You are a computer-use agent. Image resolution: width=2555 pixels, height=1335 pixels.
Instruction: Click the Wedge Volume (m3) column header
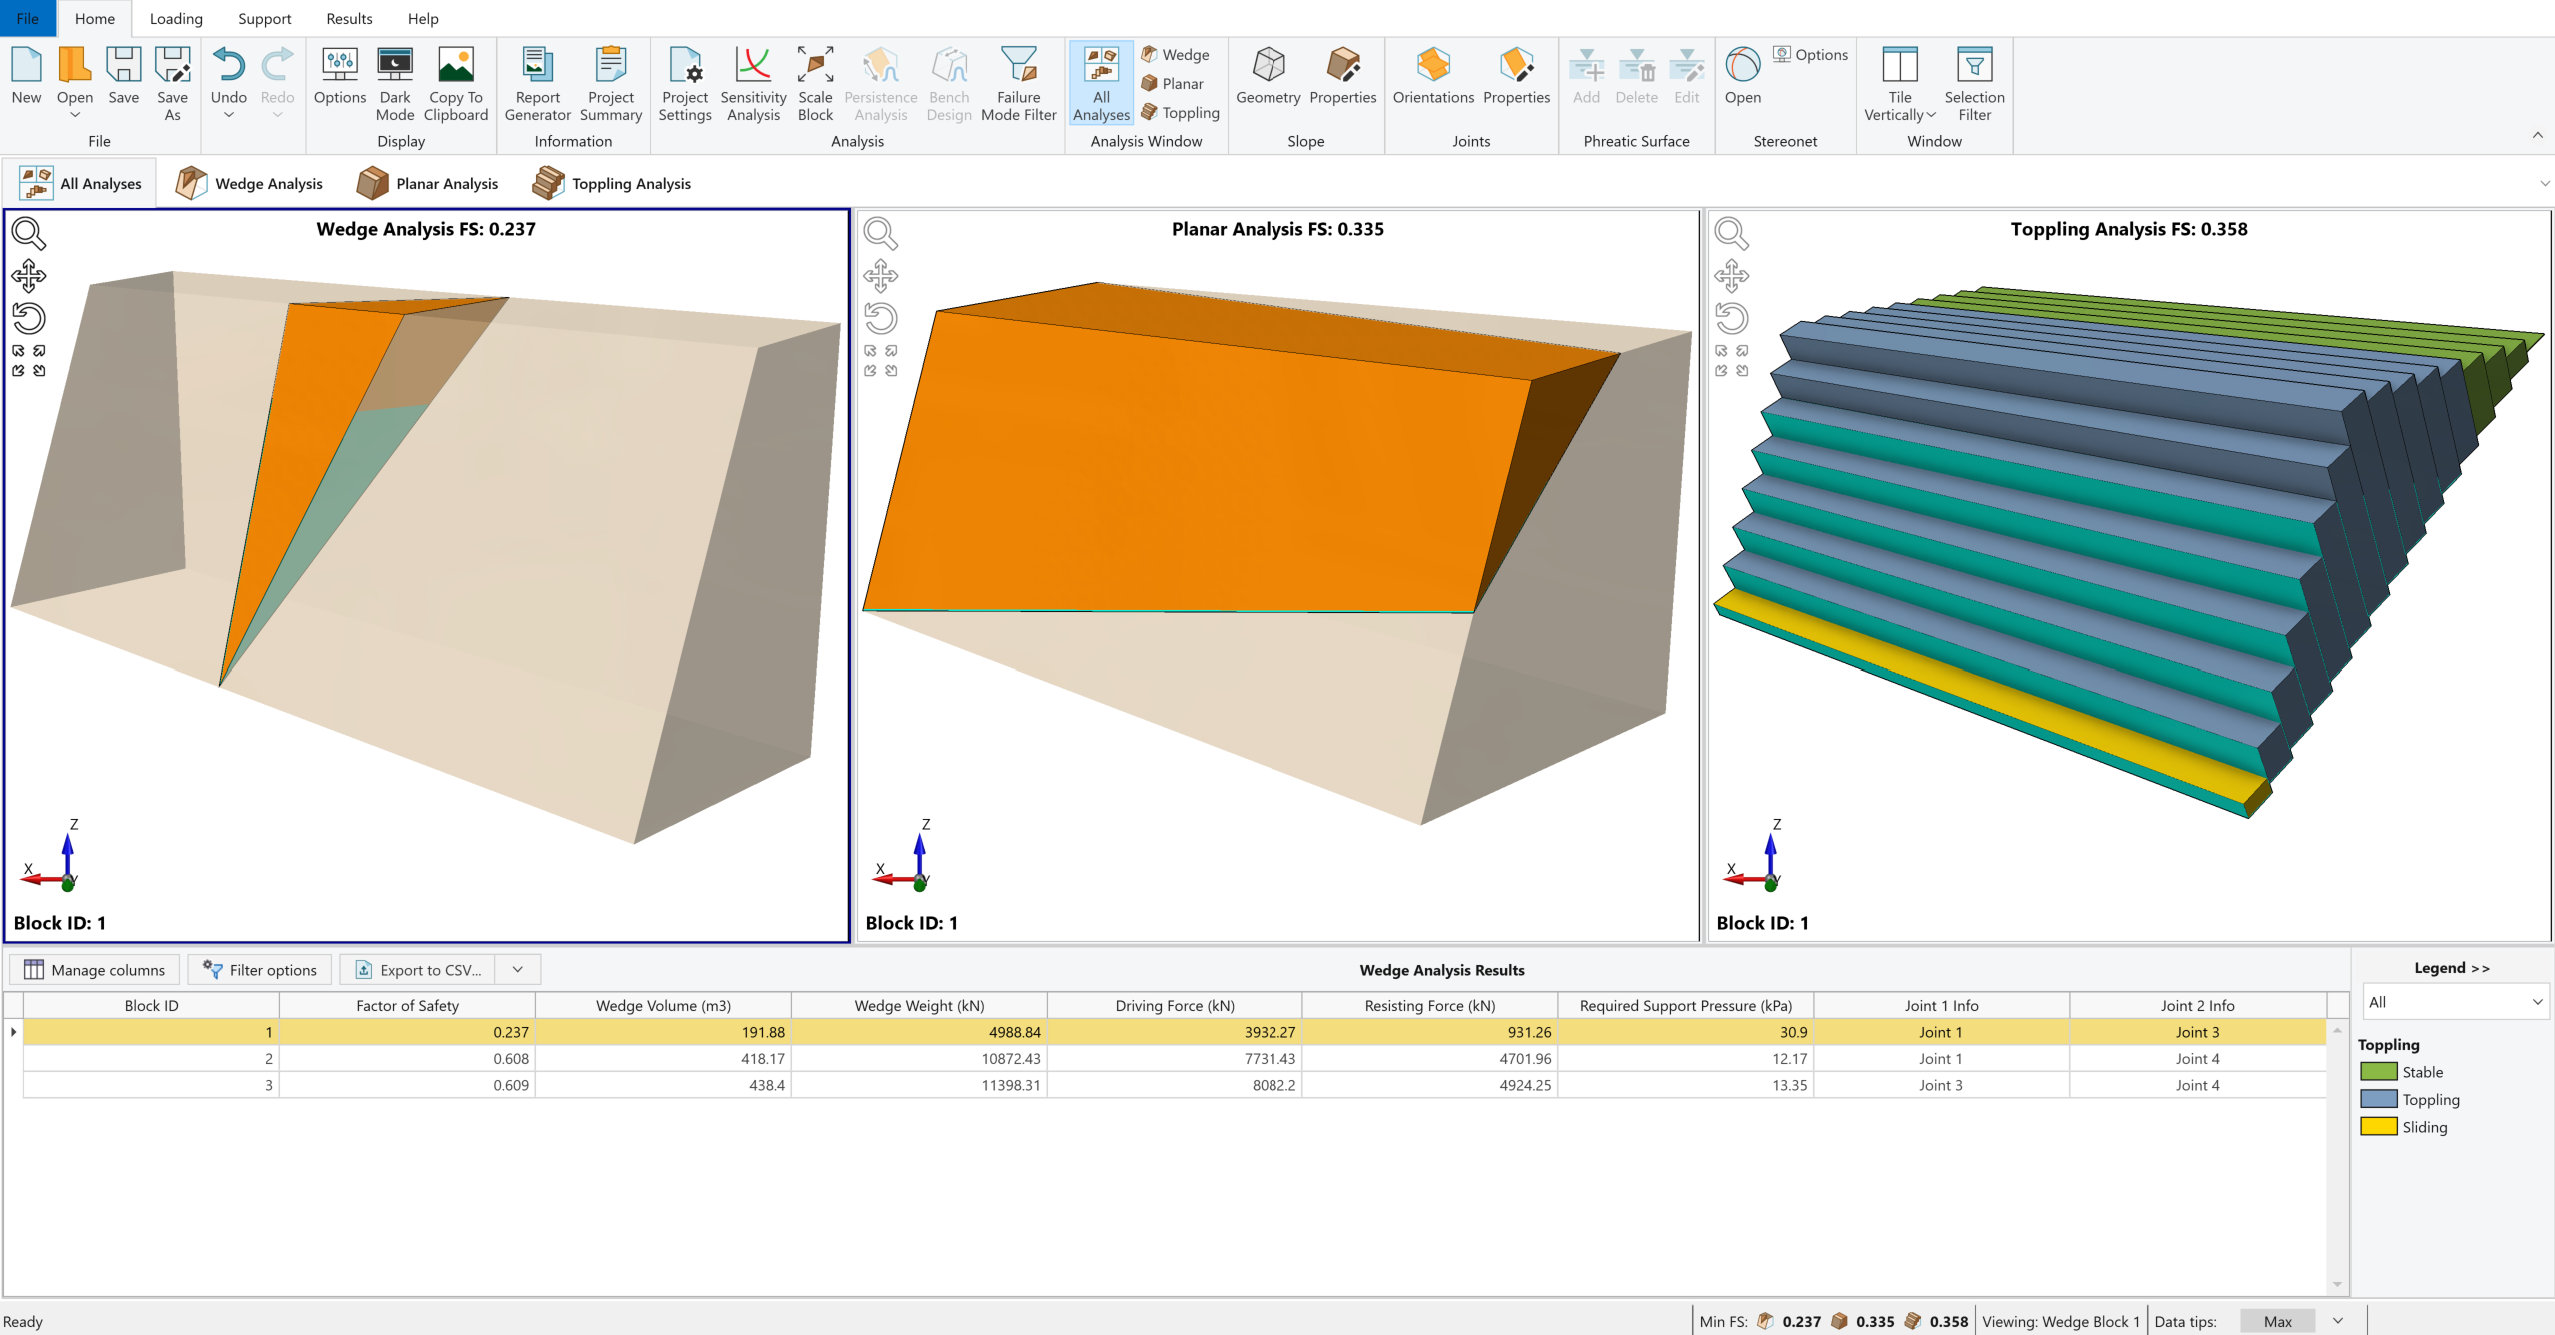(663, 1005)
